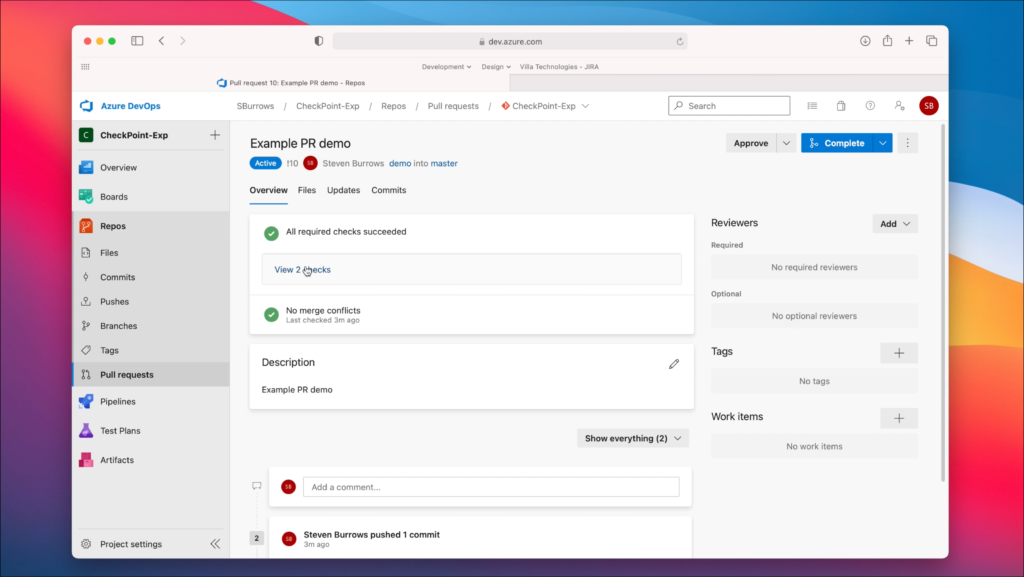Reload the page with refresh icon

(x=680, y=41)
